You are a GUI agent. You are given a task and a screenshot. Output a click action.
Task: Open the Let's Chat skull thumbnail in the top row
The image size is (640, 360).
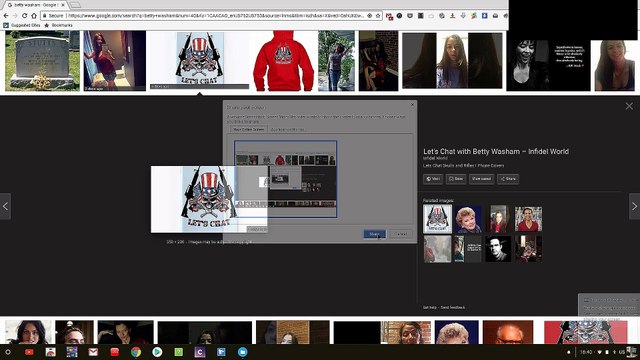click(x=200, y=61)
